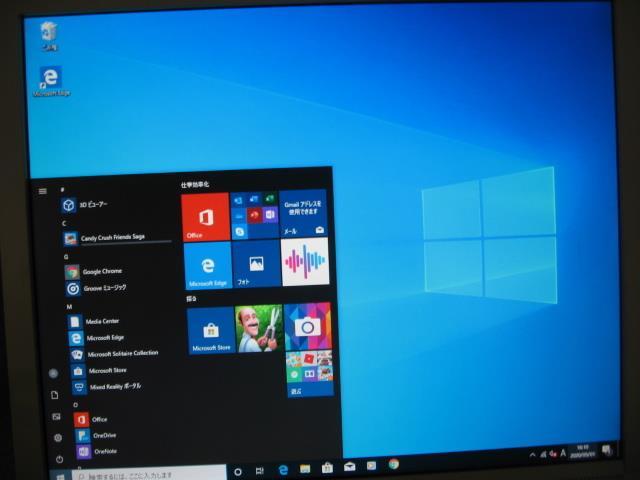Open Microsoft Store from taskbar

[327, 468]
